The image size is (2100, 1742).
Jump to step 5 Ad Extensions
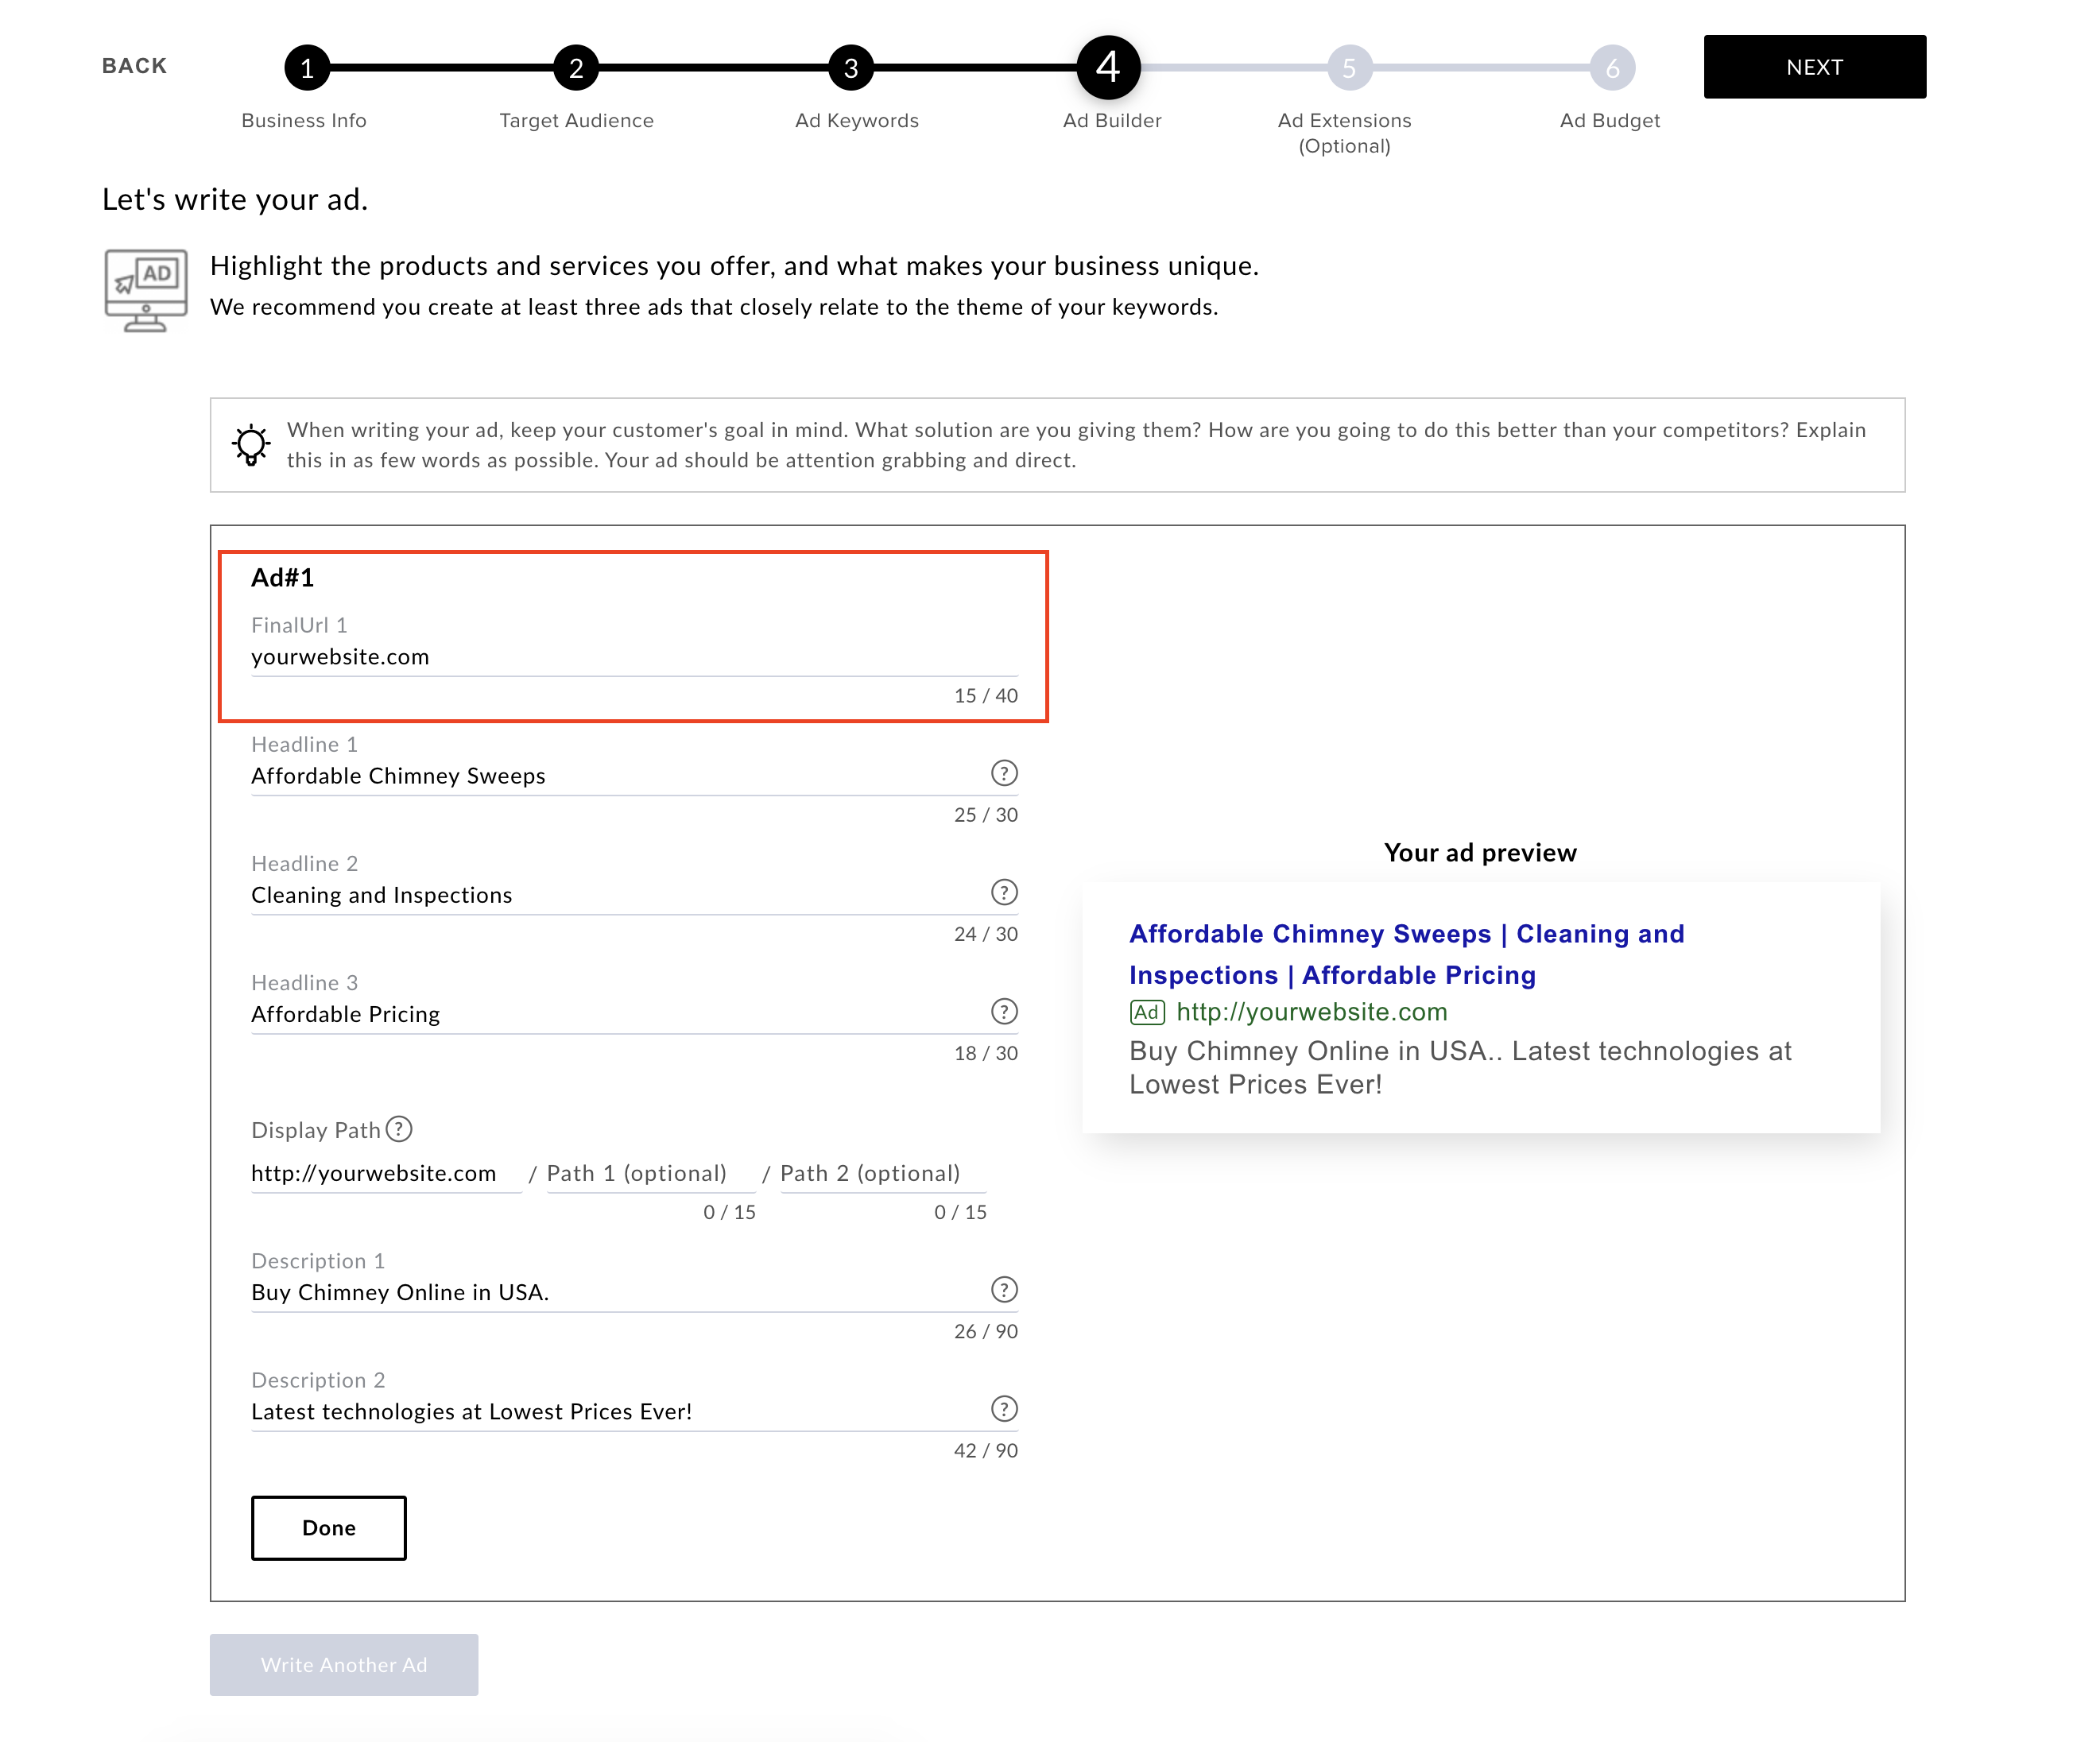point(1349,68)
